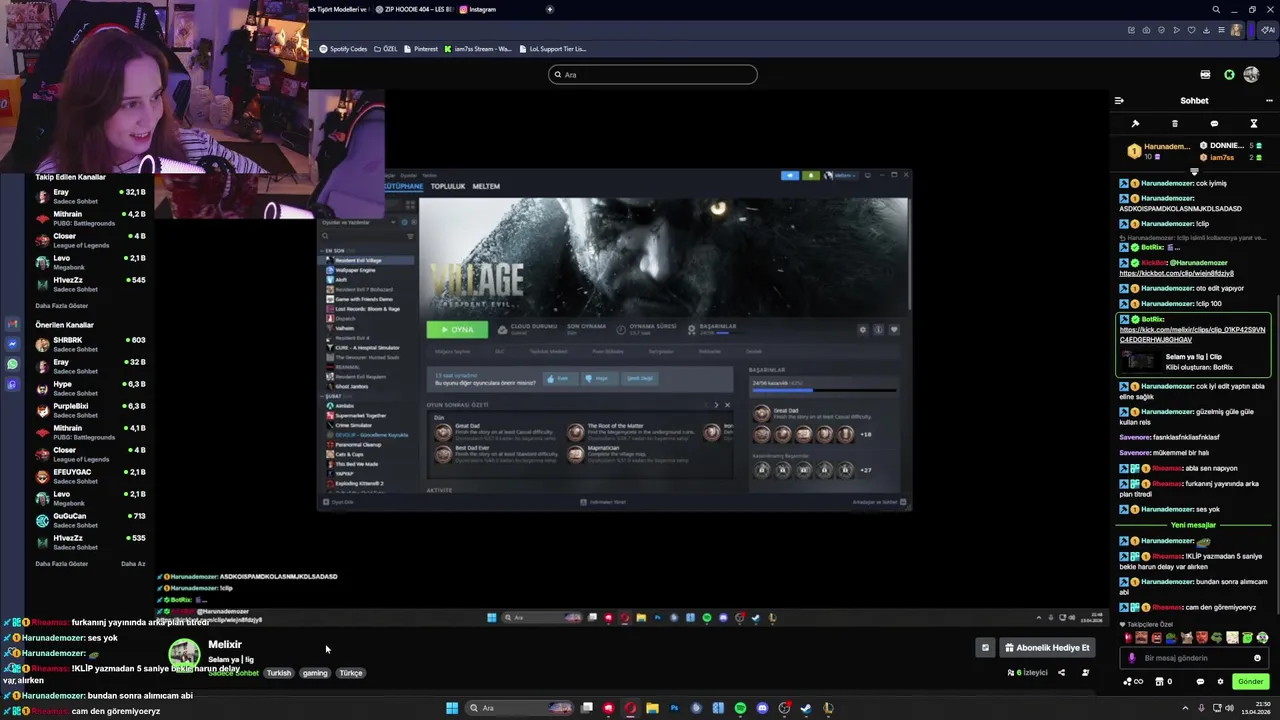Expand followed channels via 'Daha Fazla Göster'
This screenshot has height=720, width=1280.
62,306
